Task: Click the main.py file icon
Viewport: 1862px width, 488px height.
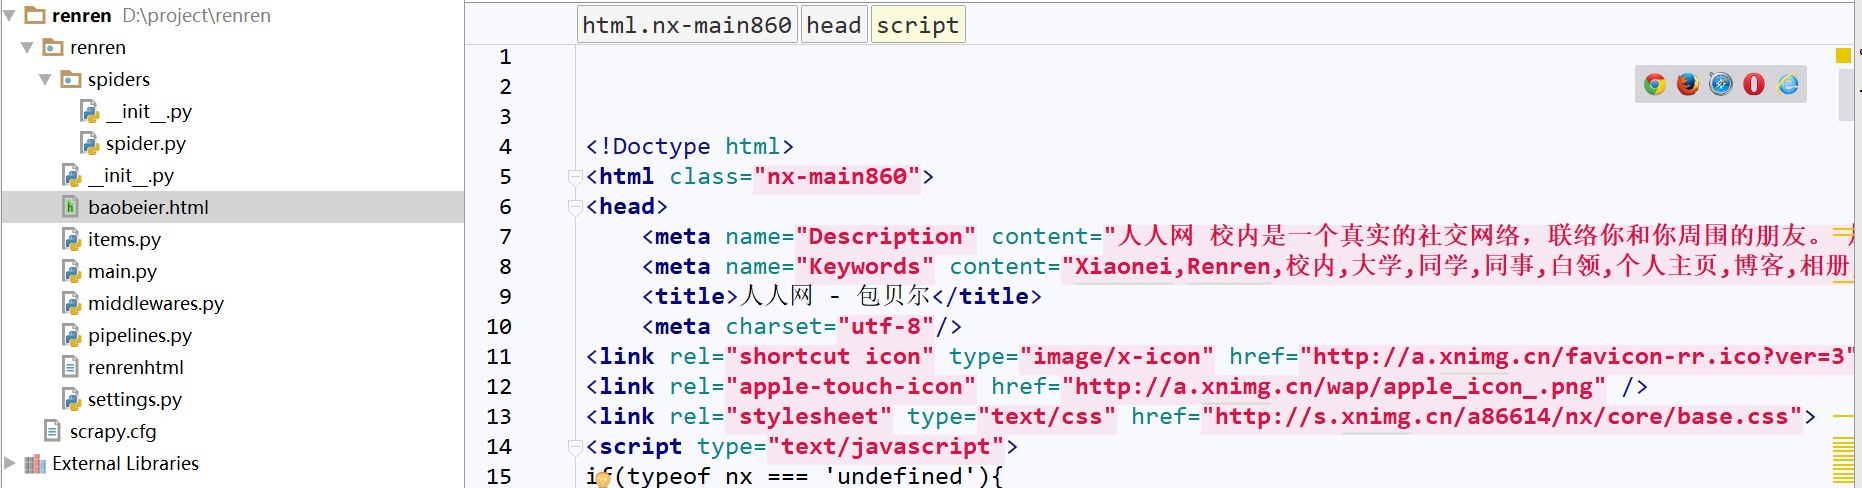Action: tap(71, 271)
